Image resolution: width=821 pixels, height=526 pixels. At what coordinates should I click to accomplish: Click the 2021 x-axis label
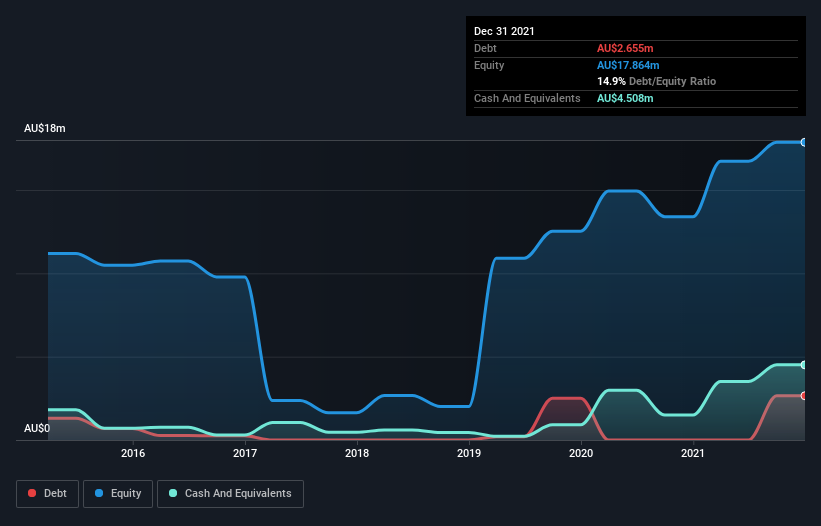(x=693, y=453)
